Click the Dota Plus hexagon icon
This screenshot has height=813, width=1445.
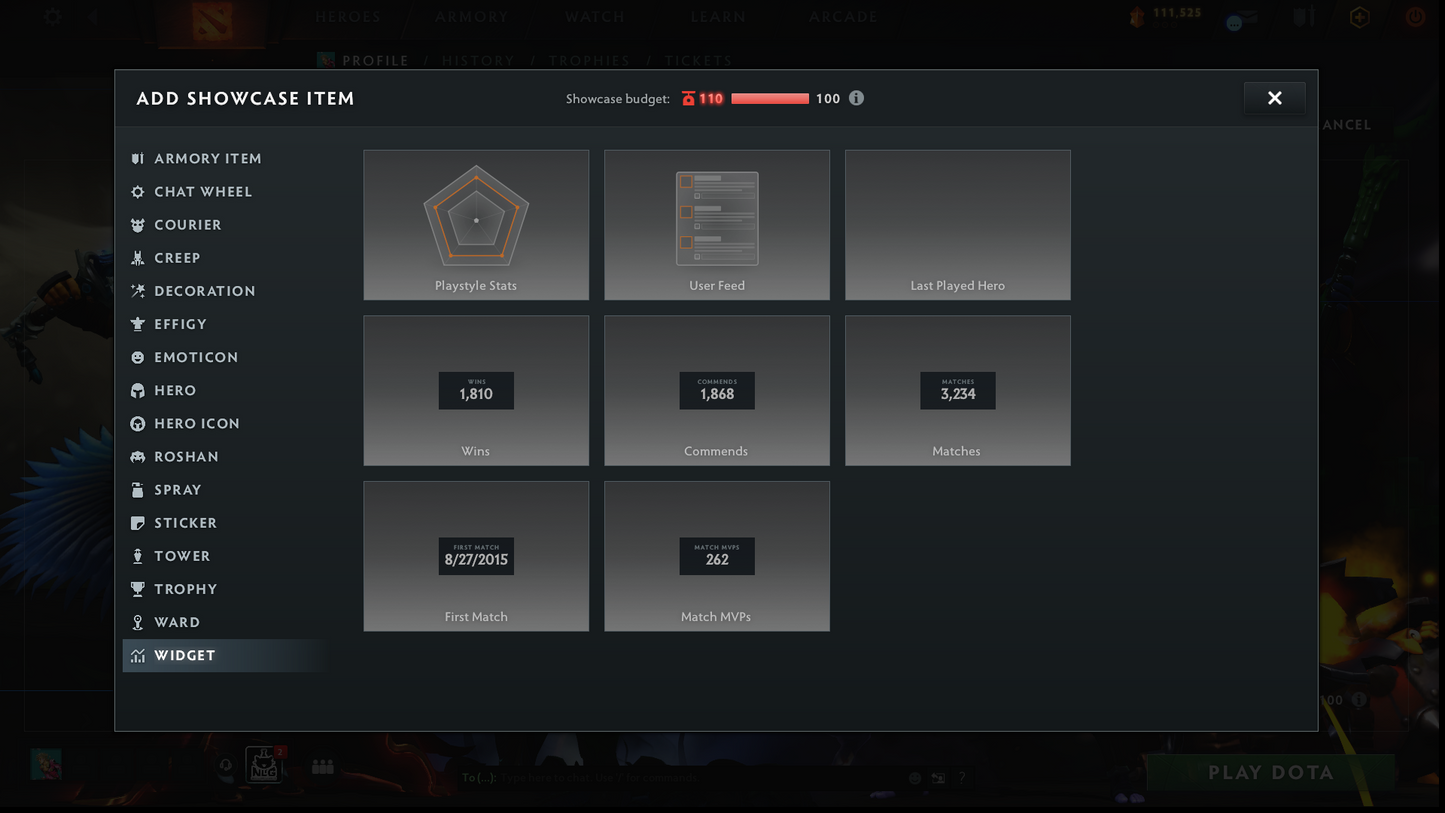(1359, 17)
